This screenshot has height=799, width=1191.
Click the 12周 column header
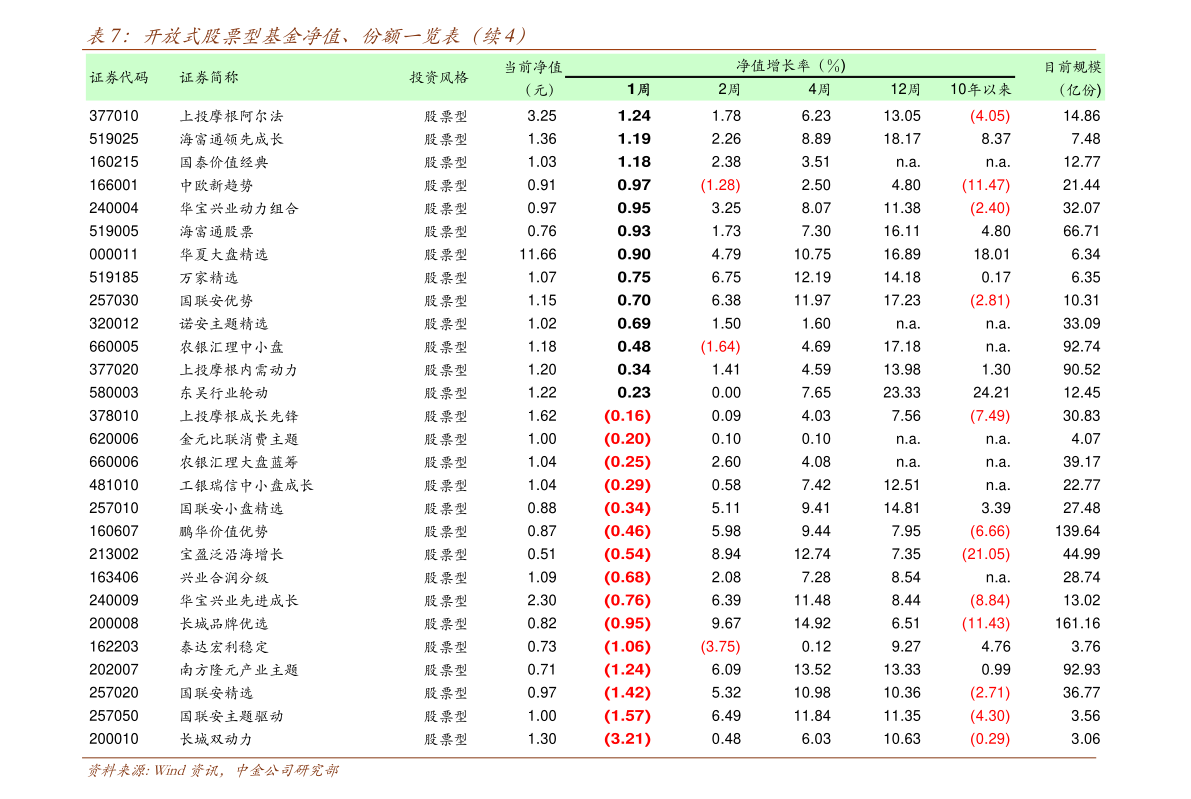(905, 89)
